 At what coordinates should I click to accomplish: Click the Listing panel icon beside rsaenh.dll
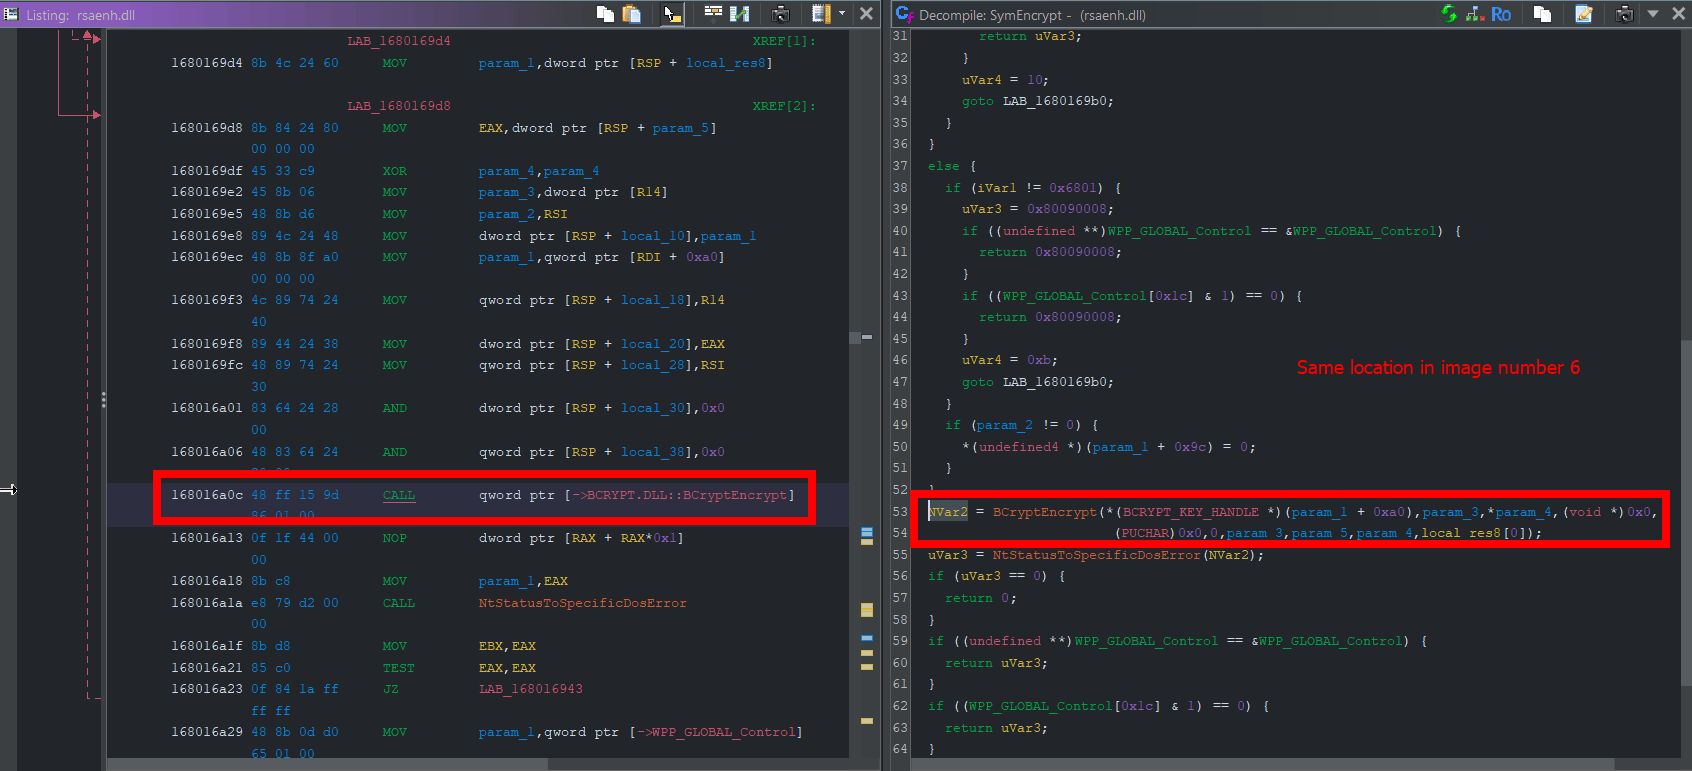(11, 14)
